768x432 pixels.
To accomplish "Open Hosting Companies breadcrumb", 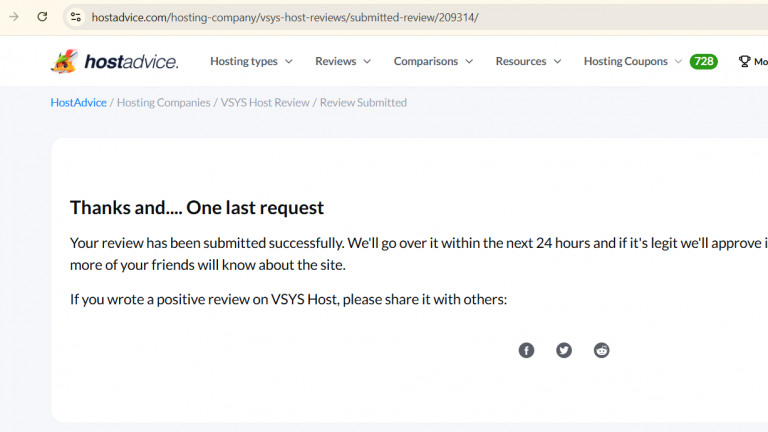I will pyautogui.click(x=164, y=102).
